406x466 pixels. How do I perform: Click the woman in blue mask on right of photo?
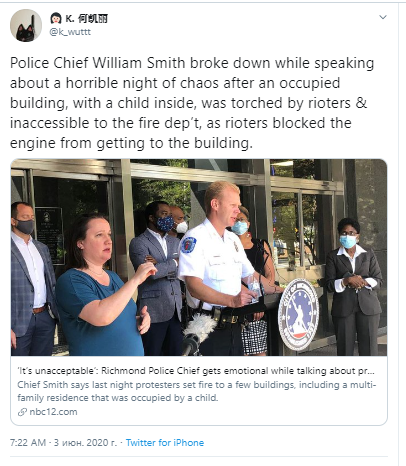click(353, 287)
